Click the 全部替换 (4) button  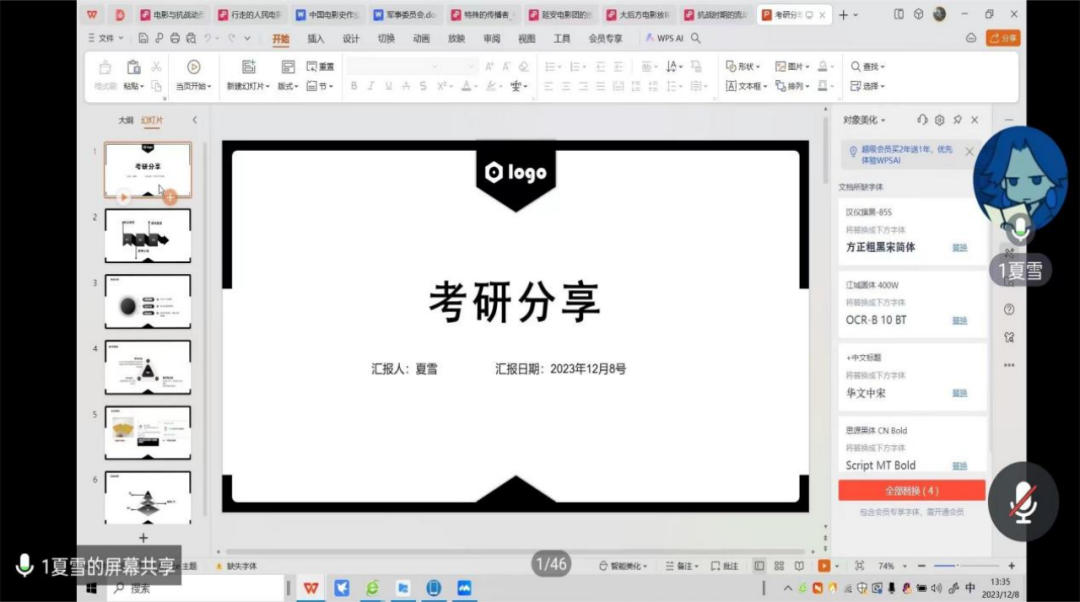click(911, 491)
